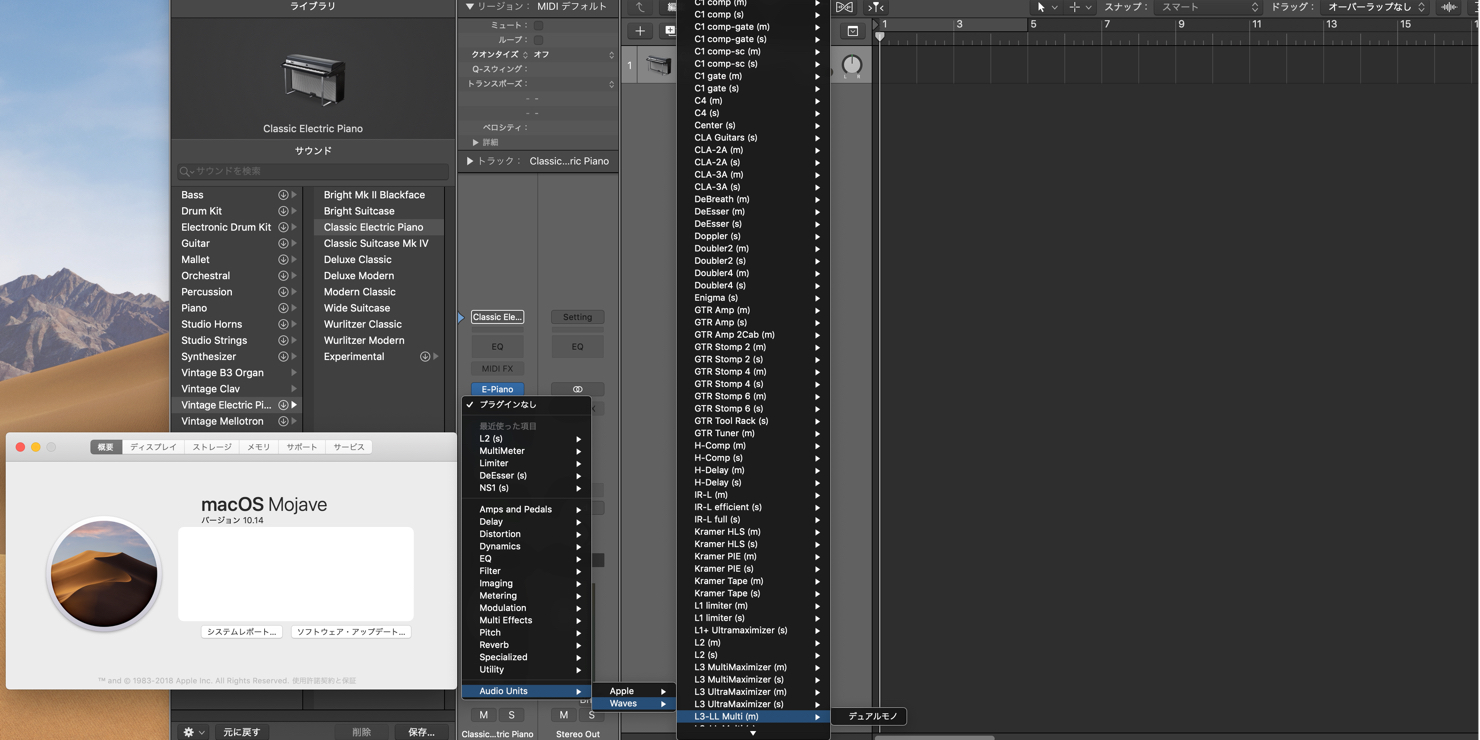Select the dual mono submenu option
The width and height of the screenshot is (1480, 740).
pyautogui.click(x=873, y=716)
